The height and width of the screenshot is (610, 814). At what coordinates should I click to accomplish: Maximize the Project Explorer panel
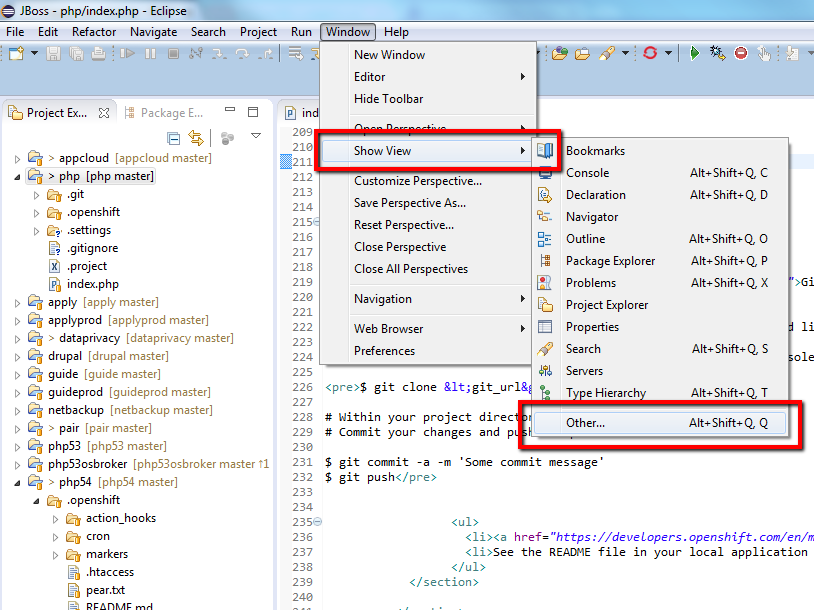point(254,113)
